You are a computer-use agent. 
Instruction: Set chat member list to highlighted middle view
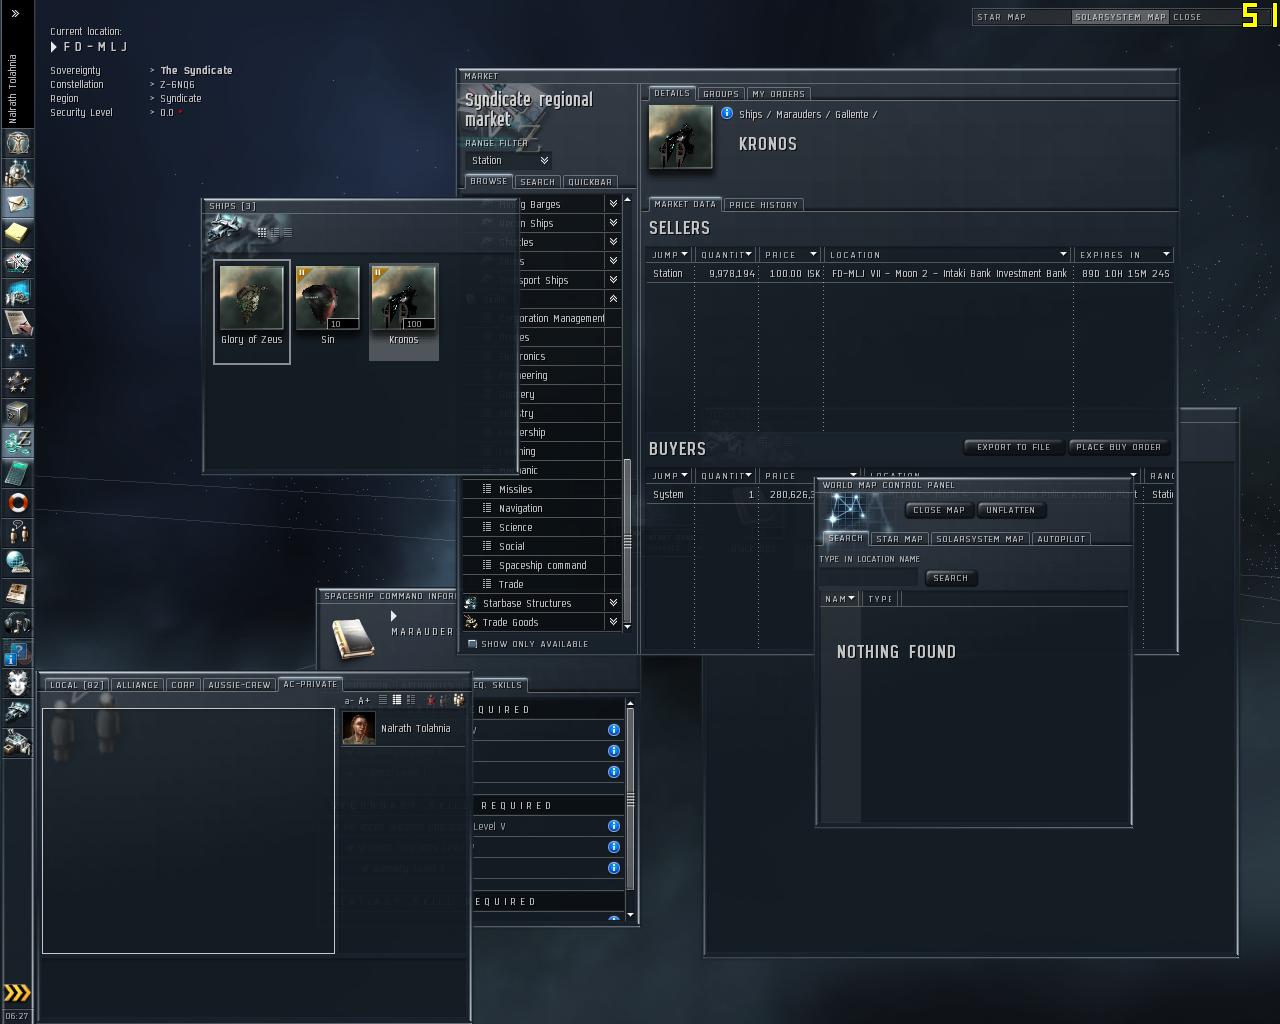click(397, 700)
